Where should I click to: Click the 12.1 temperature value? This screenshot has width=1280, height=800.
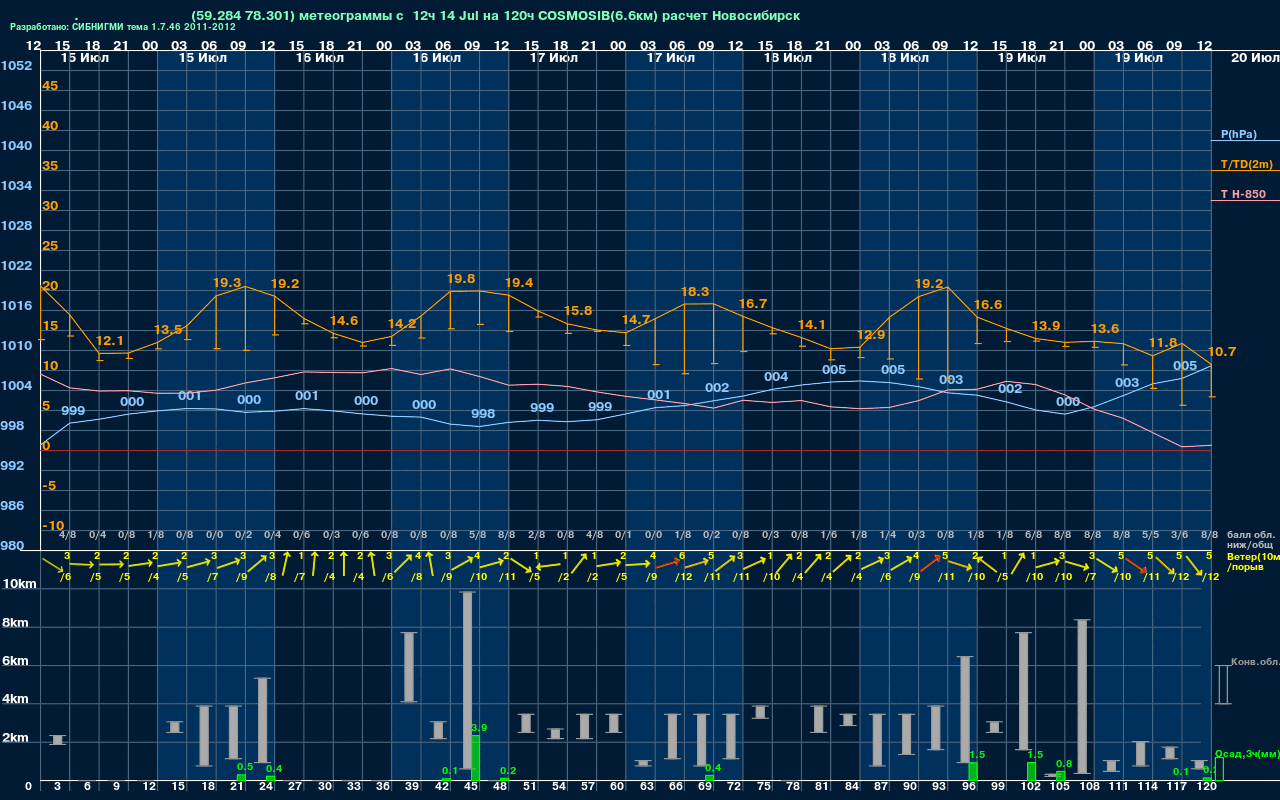coord(110,341)
